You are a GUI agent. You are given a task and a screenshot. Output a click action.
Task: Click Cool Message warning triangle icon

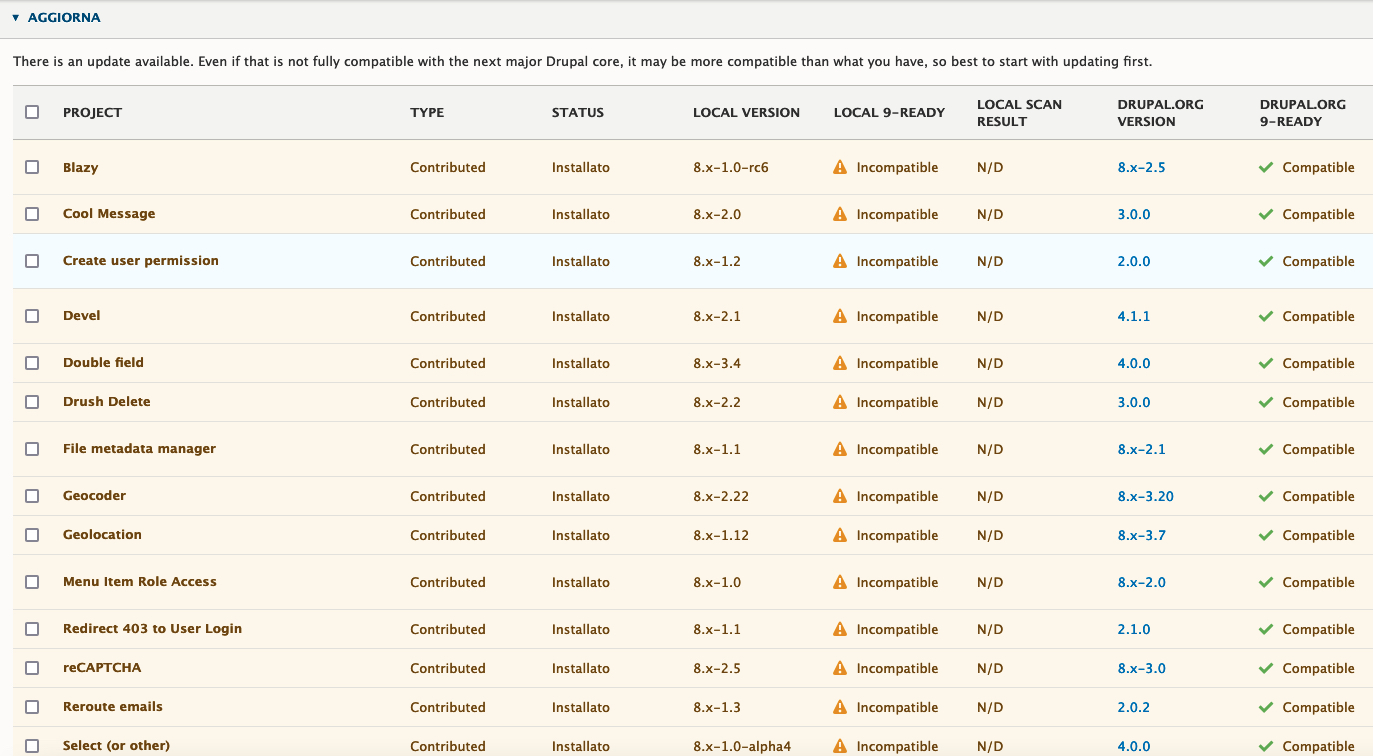coord(840,214)
